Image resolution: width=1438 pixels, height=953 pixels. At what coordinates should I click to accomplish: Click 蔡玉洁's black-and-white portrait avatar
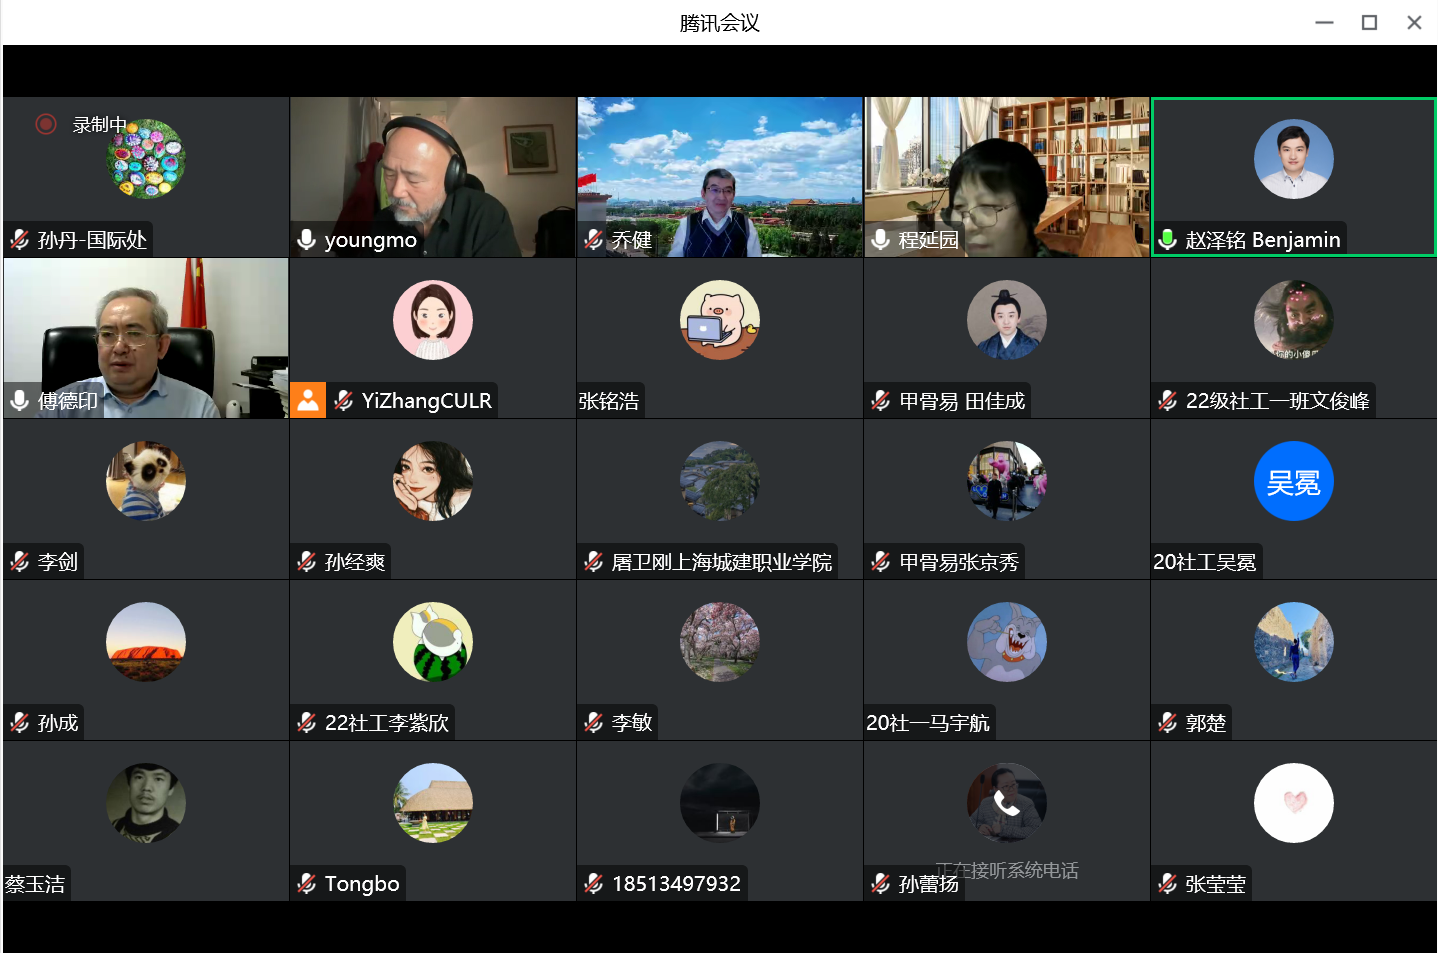(x=146, y=803)
